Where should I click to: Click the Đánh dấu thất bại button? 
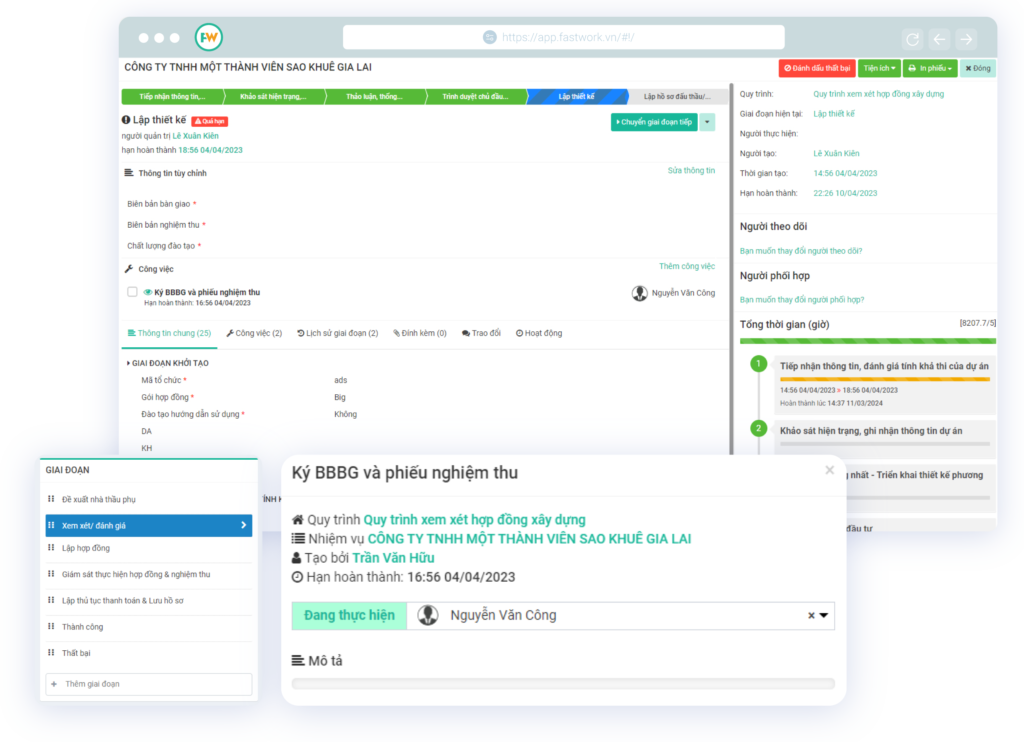[x=817, y=68]
